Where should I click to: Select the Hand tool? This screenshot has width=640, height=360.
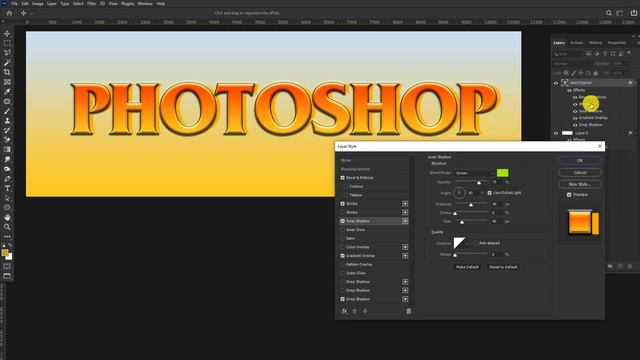[7, 217]
